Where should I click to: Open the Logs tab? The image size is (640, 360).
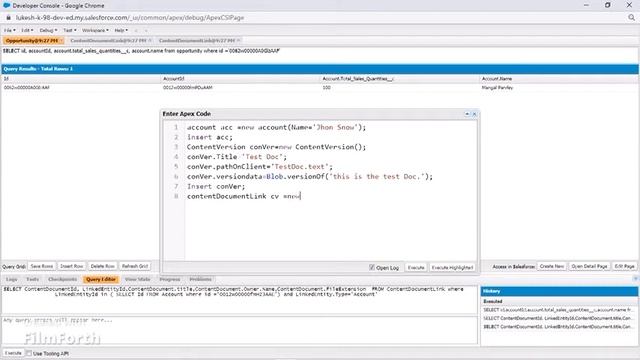12,279
